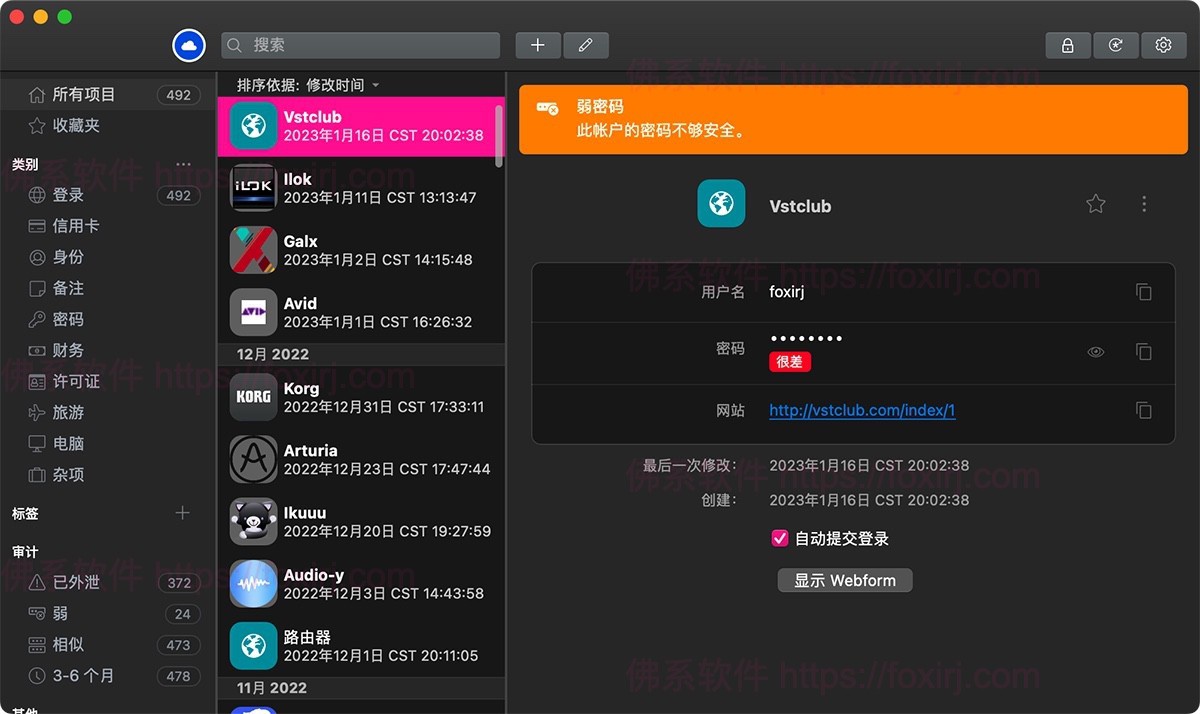1200x714 pixels.
Task: Click the lock icon in the toolbar
Action: coord(1067,45)
